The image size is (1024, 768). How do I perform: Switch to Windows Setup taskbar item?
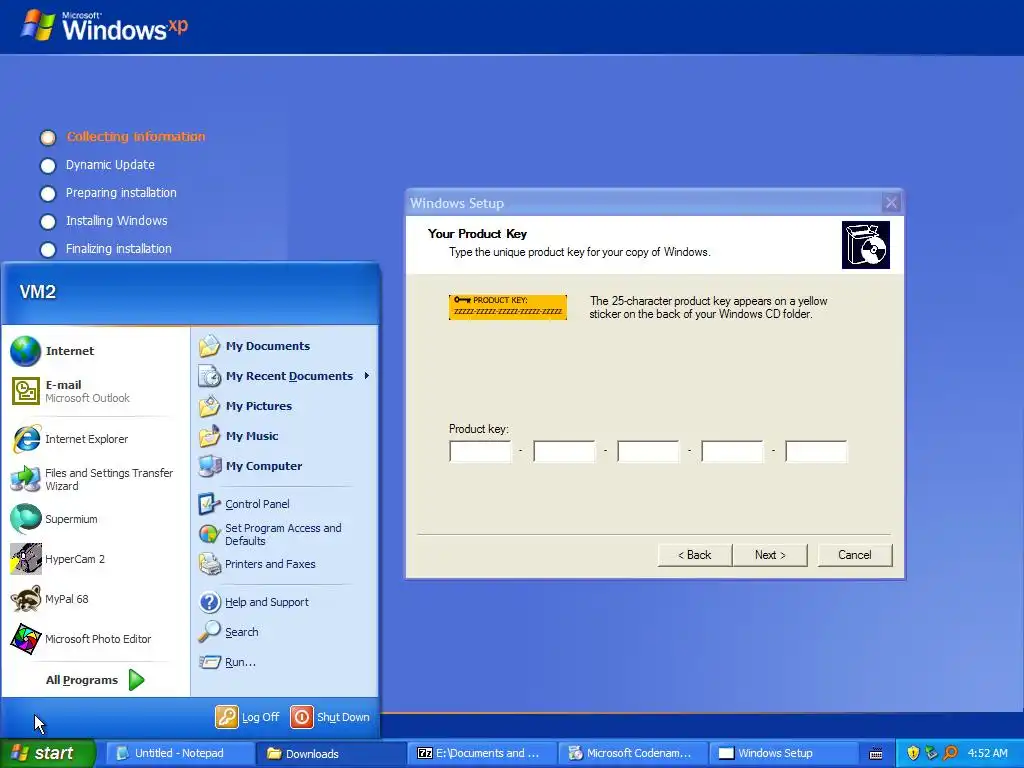pos(783,753)
